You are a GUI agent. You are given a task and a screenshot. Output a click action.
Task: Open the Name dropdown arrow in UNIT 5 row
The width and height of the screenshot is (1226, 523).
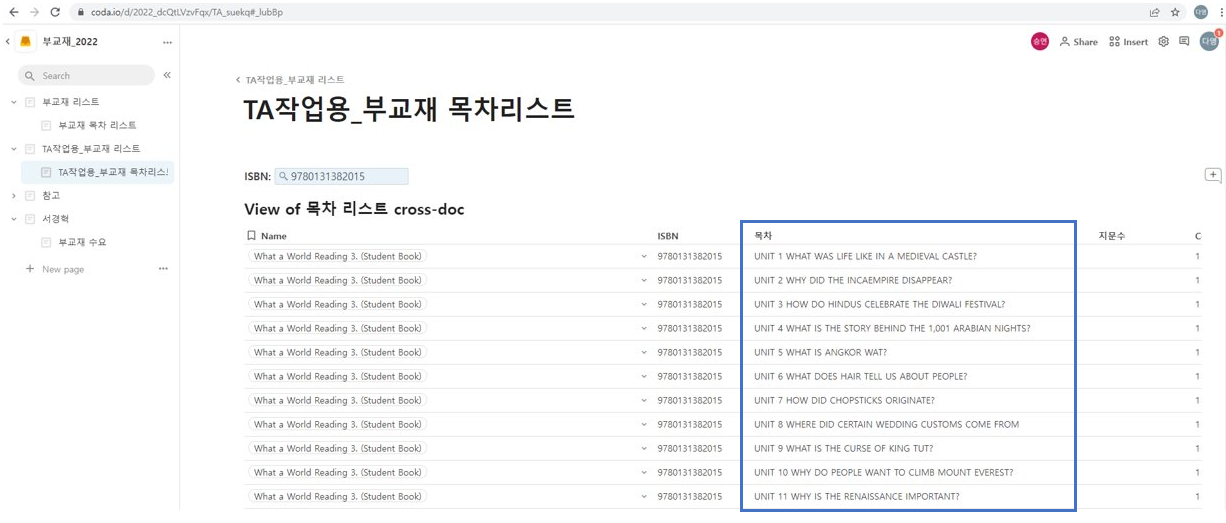[644, 352]
